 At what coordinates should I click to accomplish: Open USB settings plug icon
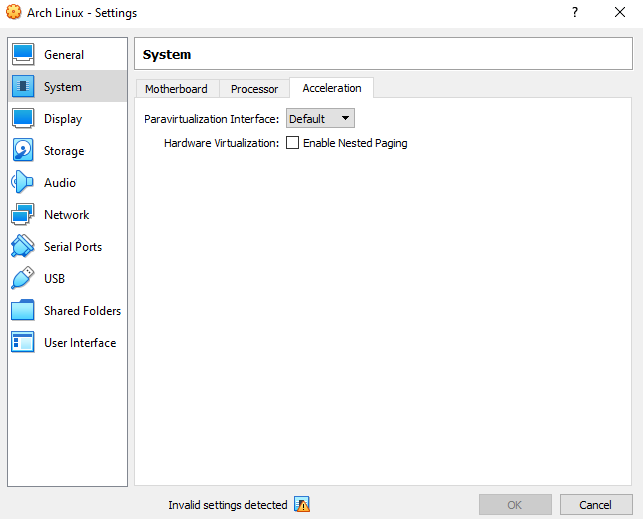(23, 278)
